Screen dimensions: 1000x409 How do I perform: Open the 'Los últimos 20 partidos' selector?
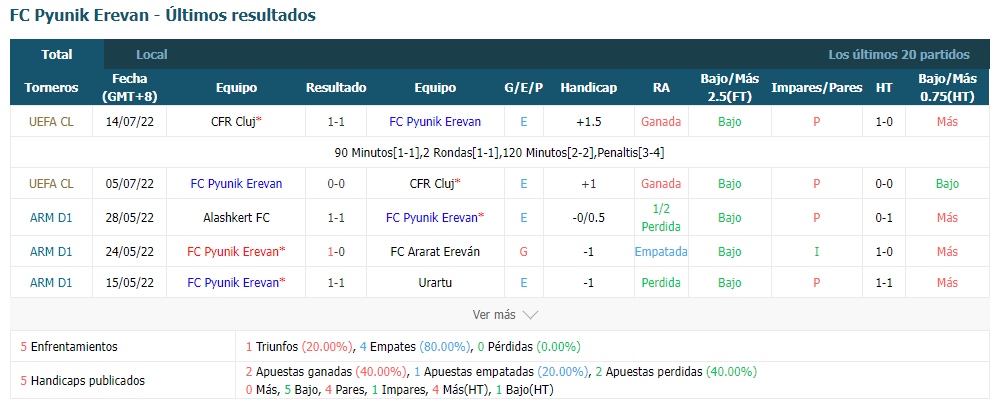pyautogui.click(x=899, y=54)
